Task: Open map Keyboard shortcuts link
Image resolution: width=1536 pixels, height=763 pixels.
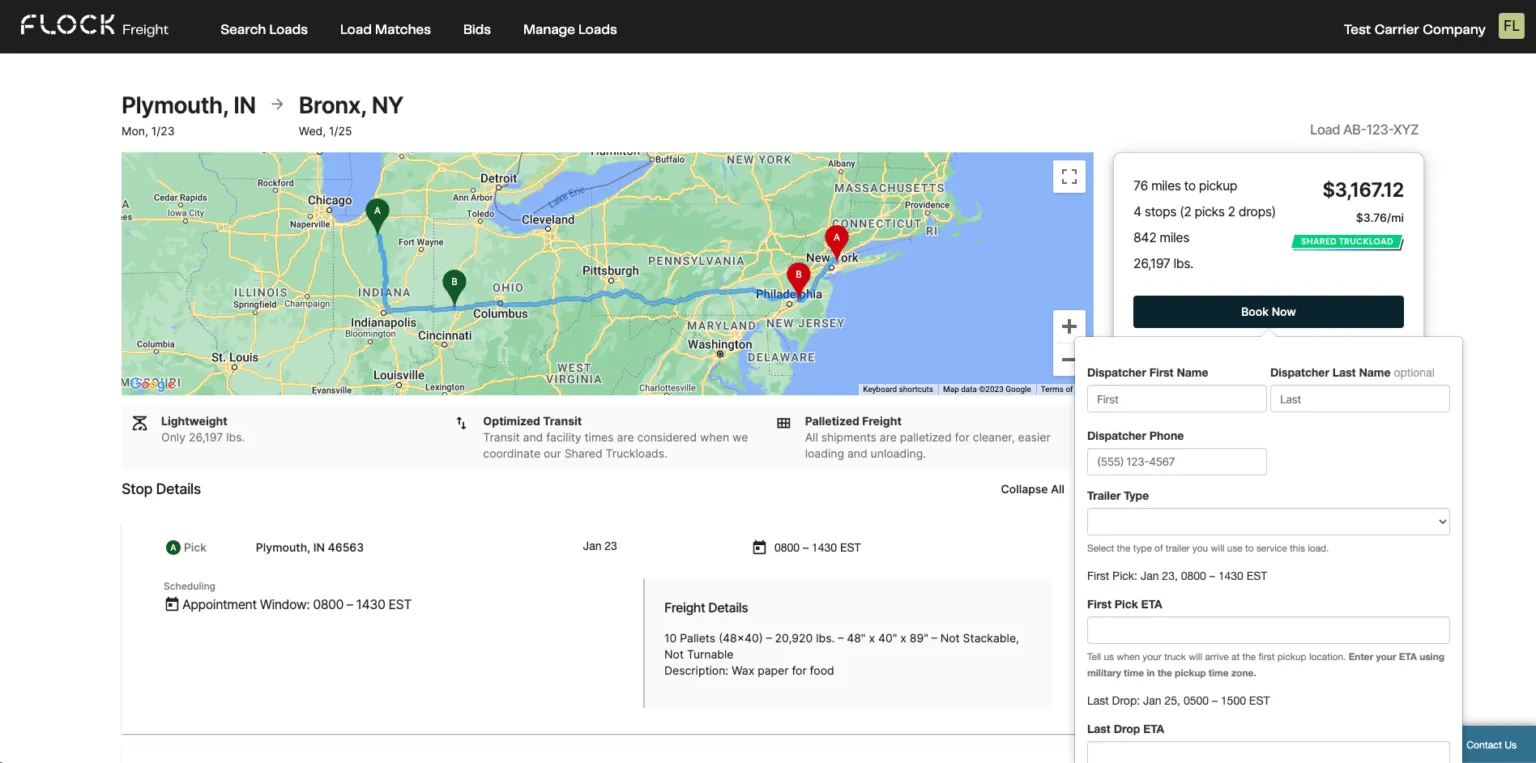Action: click(x=897, y=389)
